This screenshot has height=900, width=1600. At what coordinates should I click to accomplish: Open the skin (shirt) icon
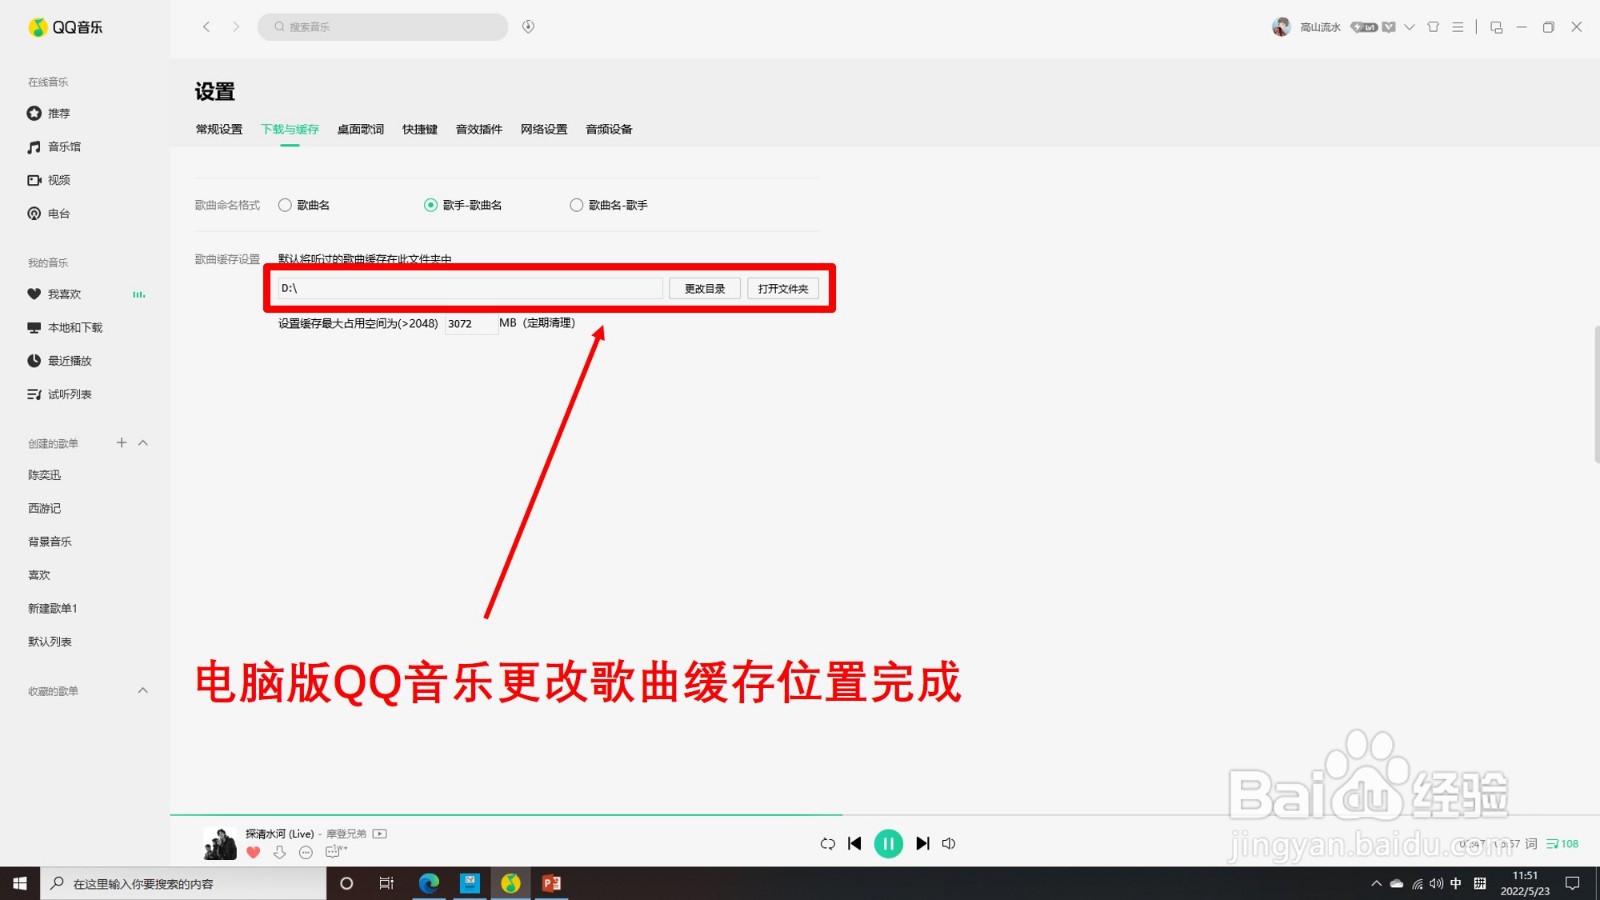tap(1433, 27)
